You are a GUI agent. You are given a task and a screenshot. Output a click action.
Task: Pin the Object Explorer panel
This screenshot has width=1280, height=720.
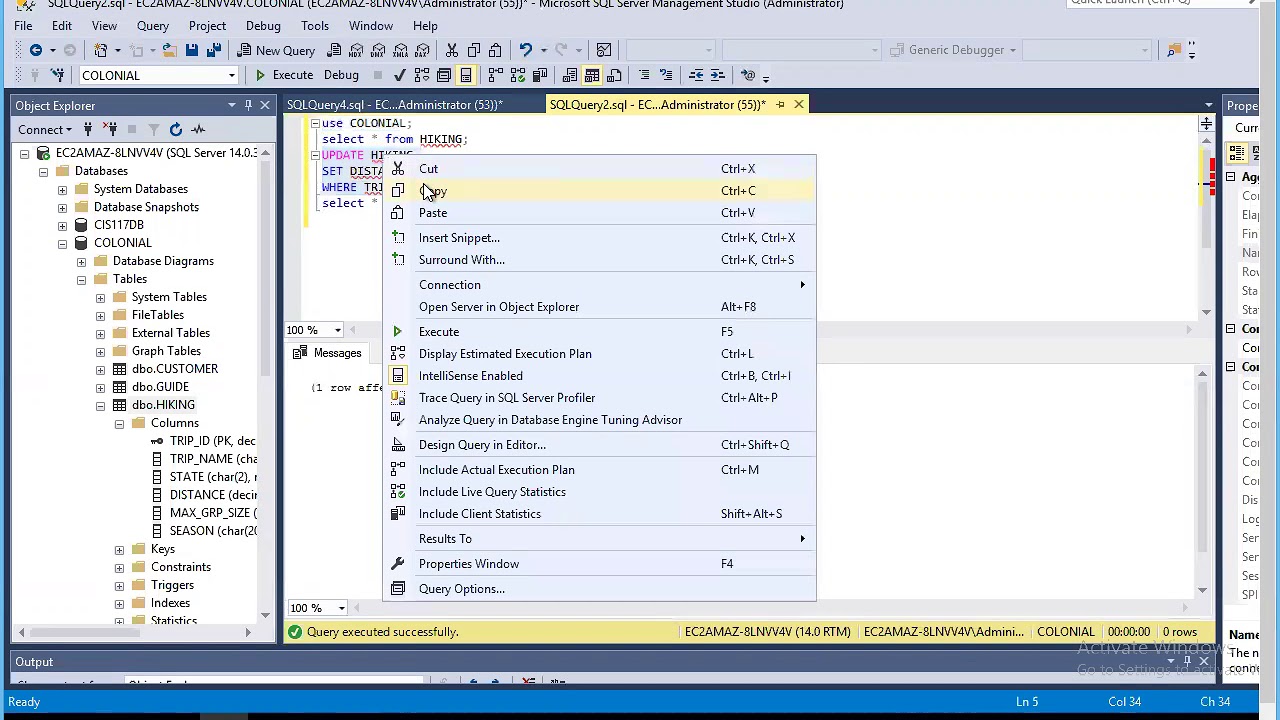248,105
